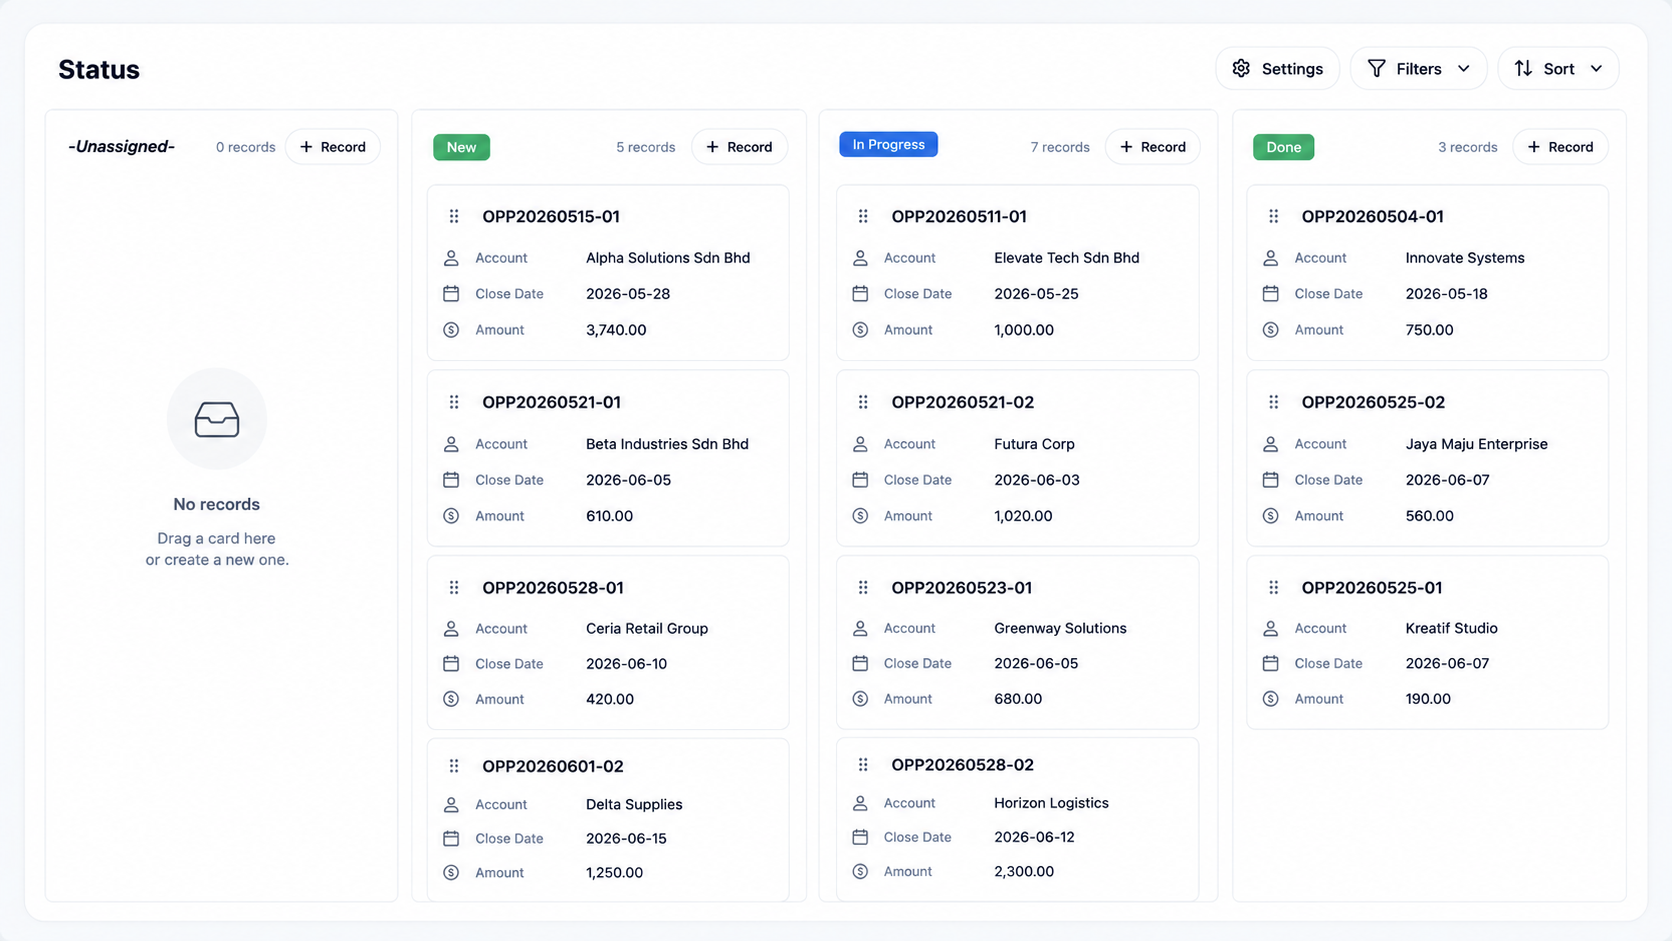The width and height of the screenshot is (1672, 941).
Task: Open opportunity OPP20260521-01 title
Action: click(x=551, y=402)
